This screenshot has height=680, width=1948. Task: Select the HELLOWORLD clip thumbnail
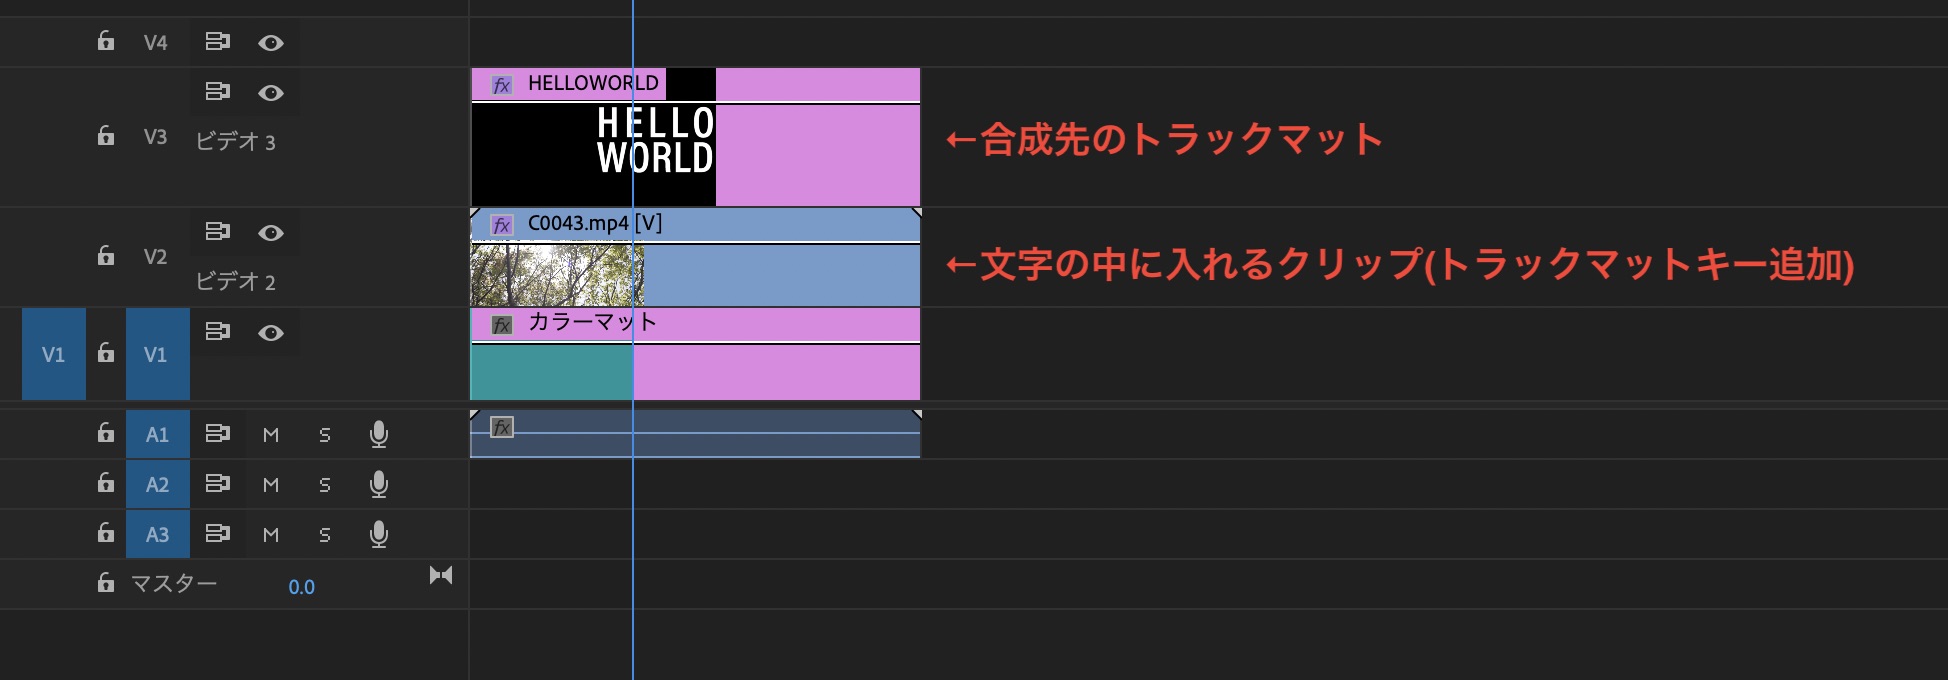(593, 154)
